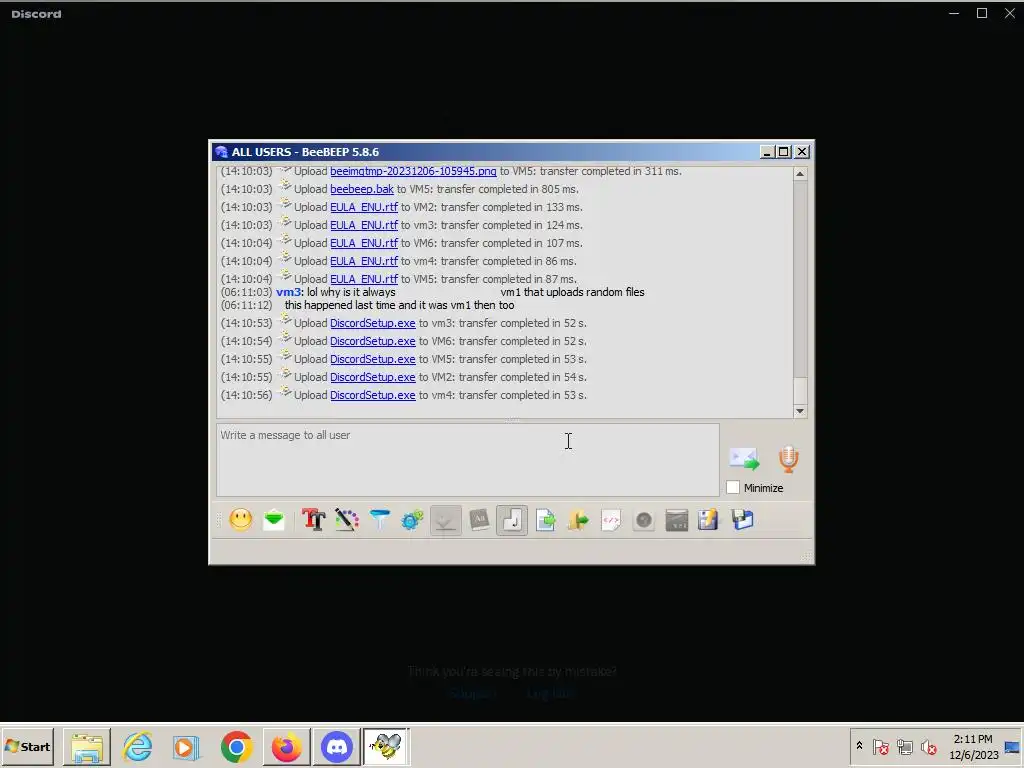
Task: Open the chat font selector (TT icon)
Action: coord(313,520)
